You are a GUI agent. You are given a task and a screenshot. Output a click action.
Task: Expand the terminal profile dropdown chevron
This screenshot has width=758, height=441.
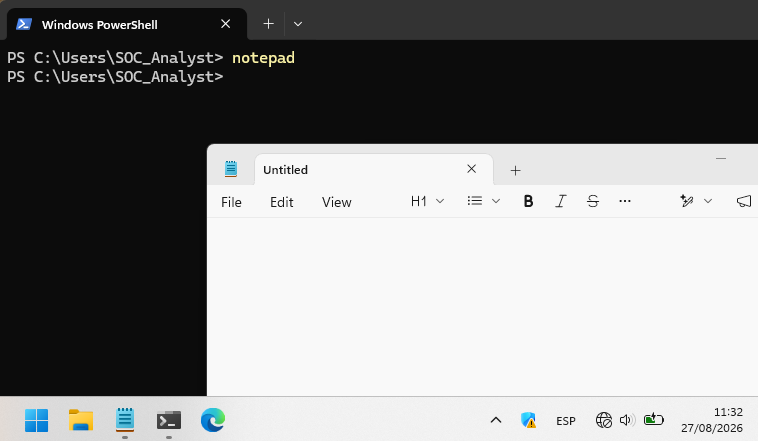point(298,24)
